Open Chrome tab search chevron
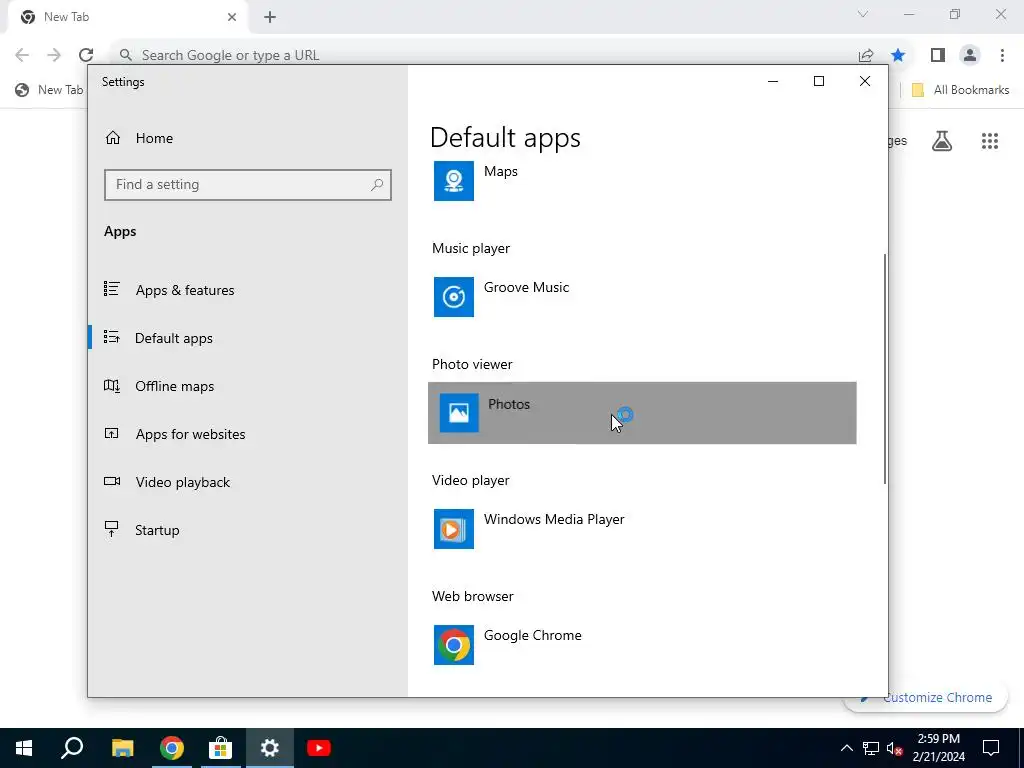 click(x=863, y=14)
